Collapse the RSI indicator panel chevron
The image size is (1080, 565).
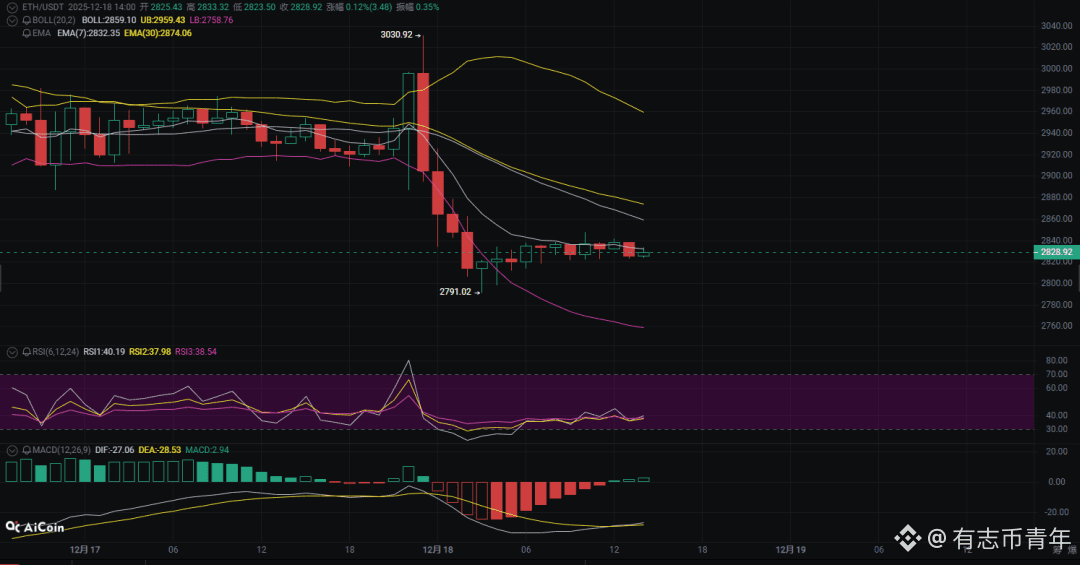click(x=12, y=352)
